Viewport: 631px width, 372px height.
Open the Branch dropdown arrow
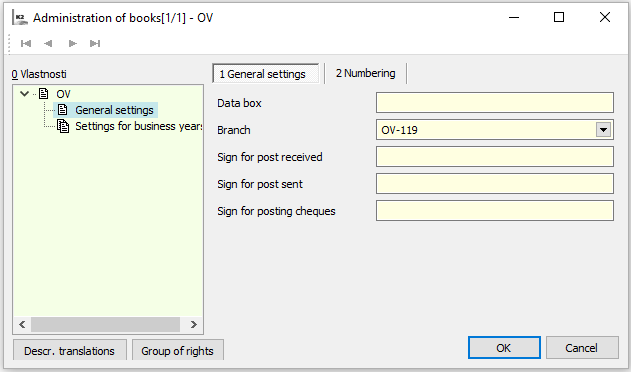603,130
